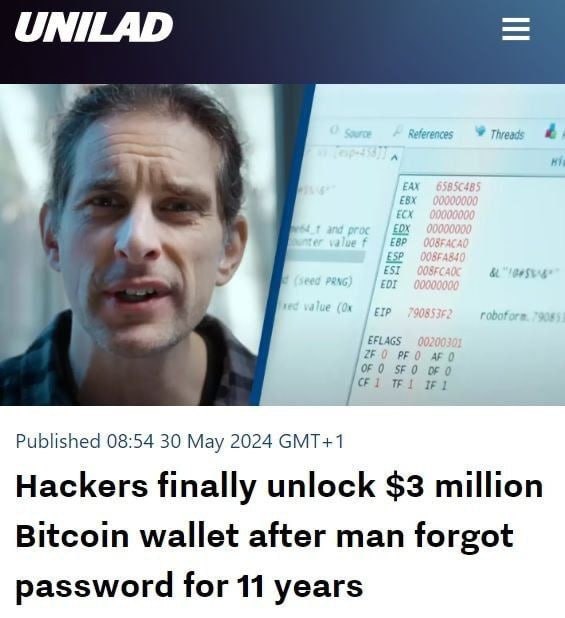565x618 pixels.
Task: Select the EIP value 790853F2
Action: point(429,314)
